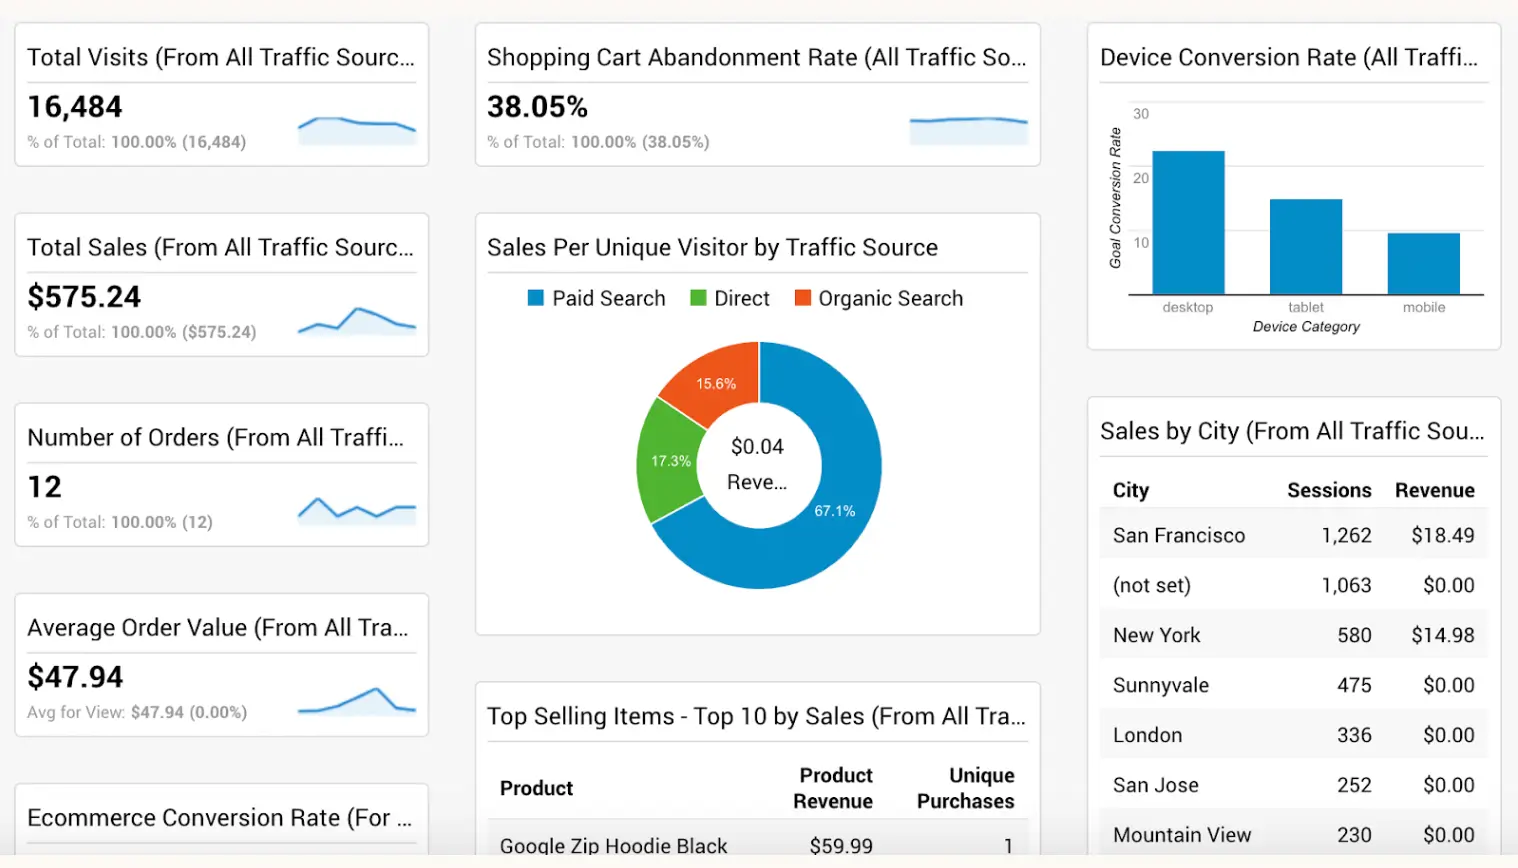Open the Sales by City widget title
The image size is (1518, 868).
pos(1292,431)
